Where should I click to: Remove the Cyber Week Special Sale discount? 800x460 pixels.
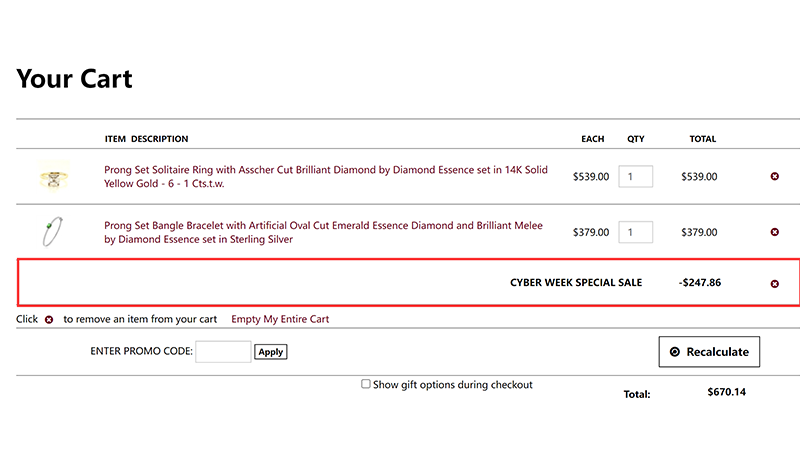tap(775, 284)
